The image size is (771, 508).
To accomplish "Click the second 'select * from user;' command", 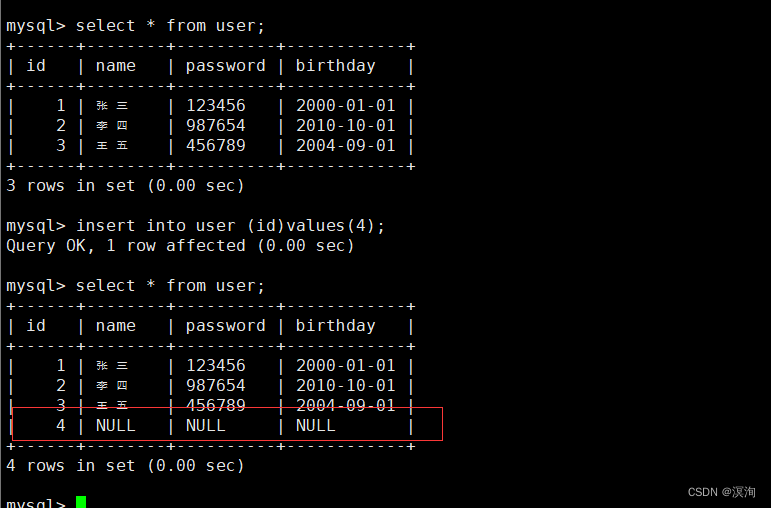I will coord(170,286).
